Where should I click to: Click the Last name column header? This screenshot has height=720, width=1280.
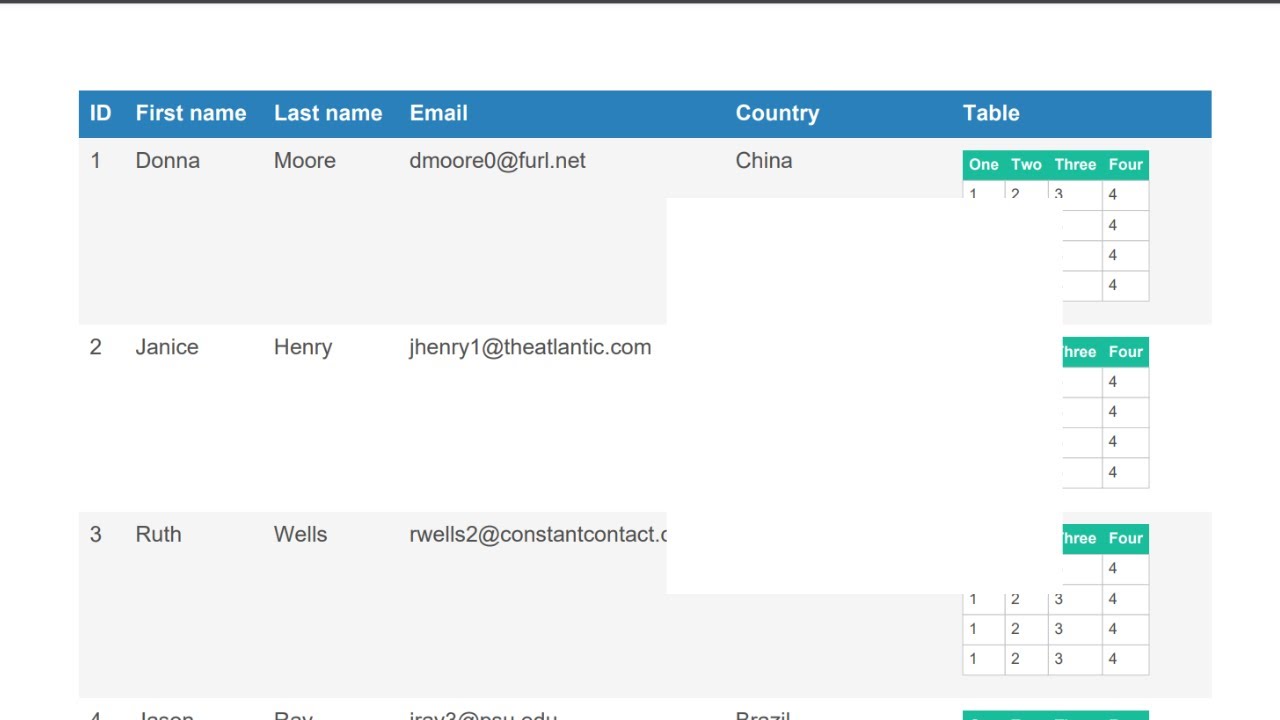(x=328, y=113)
